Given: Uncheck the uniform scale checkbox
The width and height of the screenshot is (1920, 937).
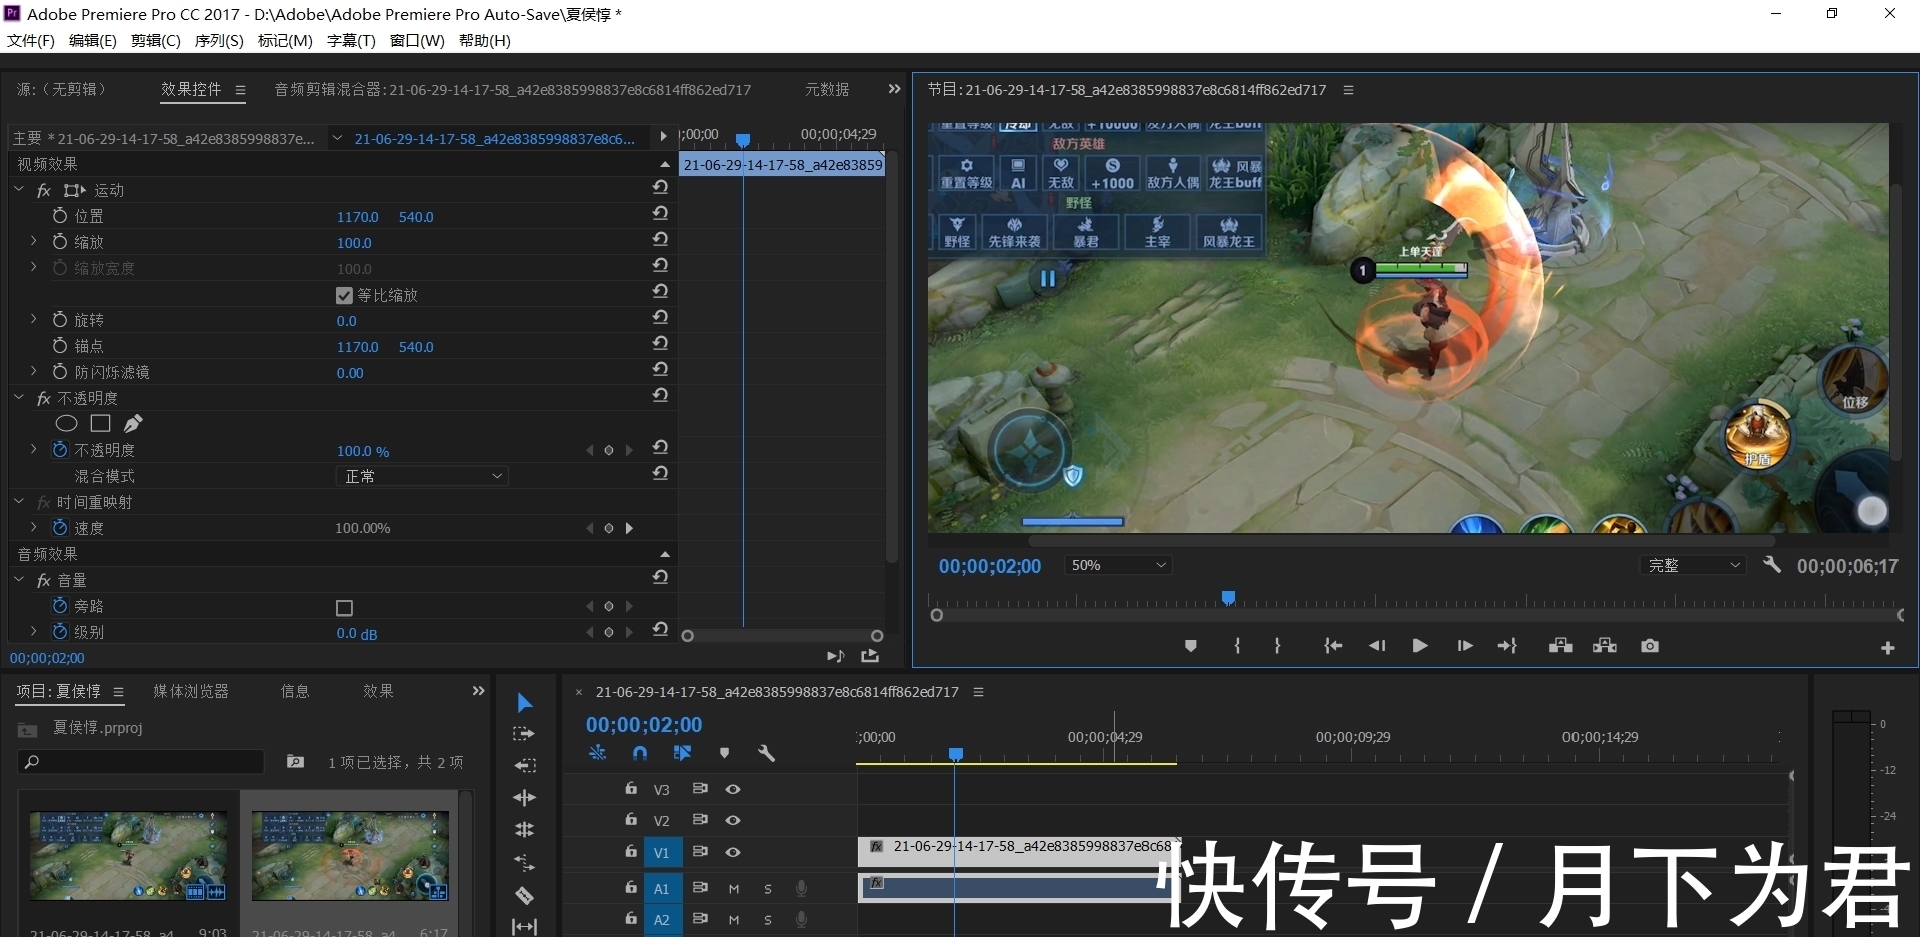Looking at the screenshot, I should point(344,295).
